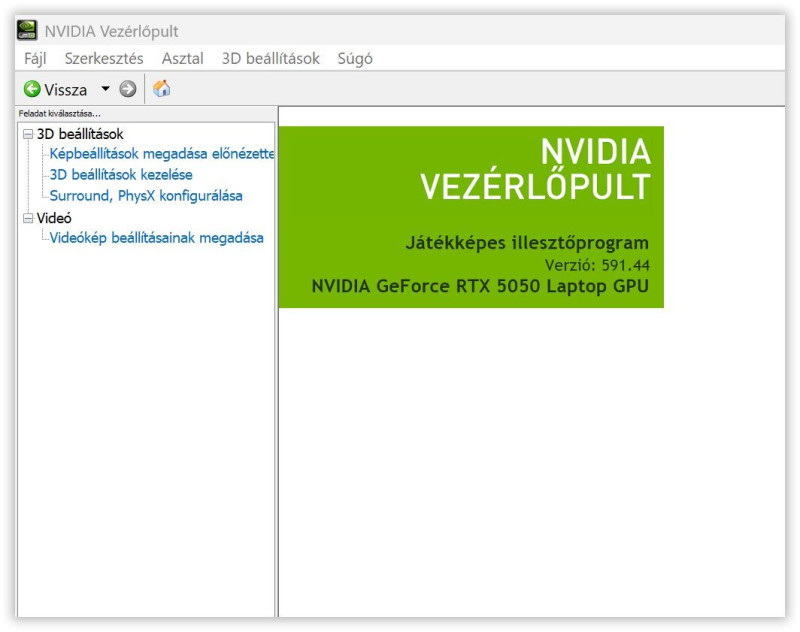This screenshot has height=632, width=800.
Task: Open the Vissza history dropdown arrow
Action: point(106,89)
